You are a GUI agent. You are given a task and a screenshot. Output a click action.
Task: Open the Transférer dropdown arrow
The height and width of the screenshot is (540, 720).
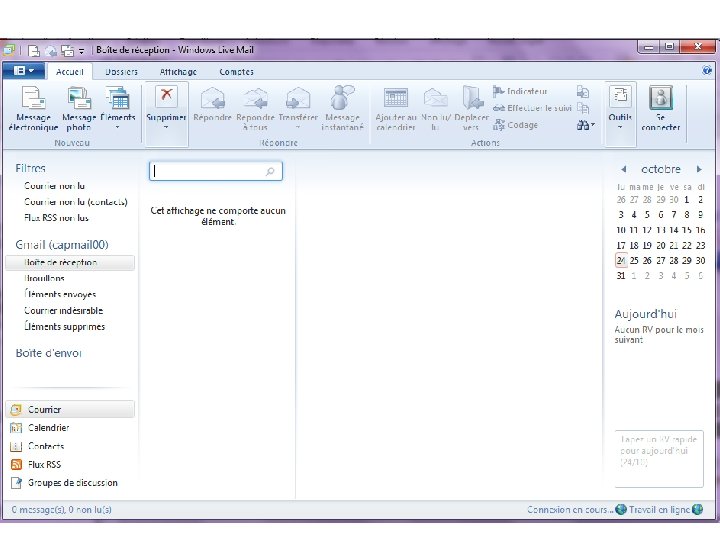[x=298, y=128]
